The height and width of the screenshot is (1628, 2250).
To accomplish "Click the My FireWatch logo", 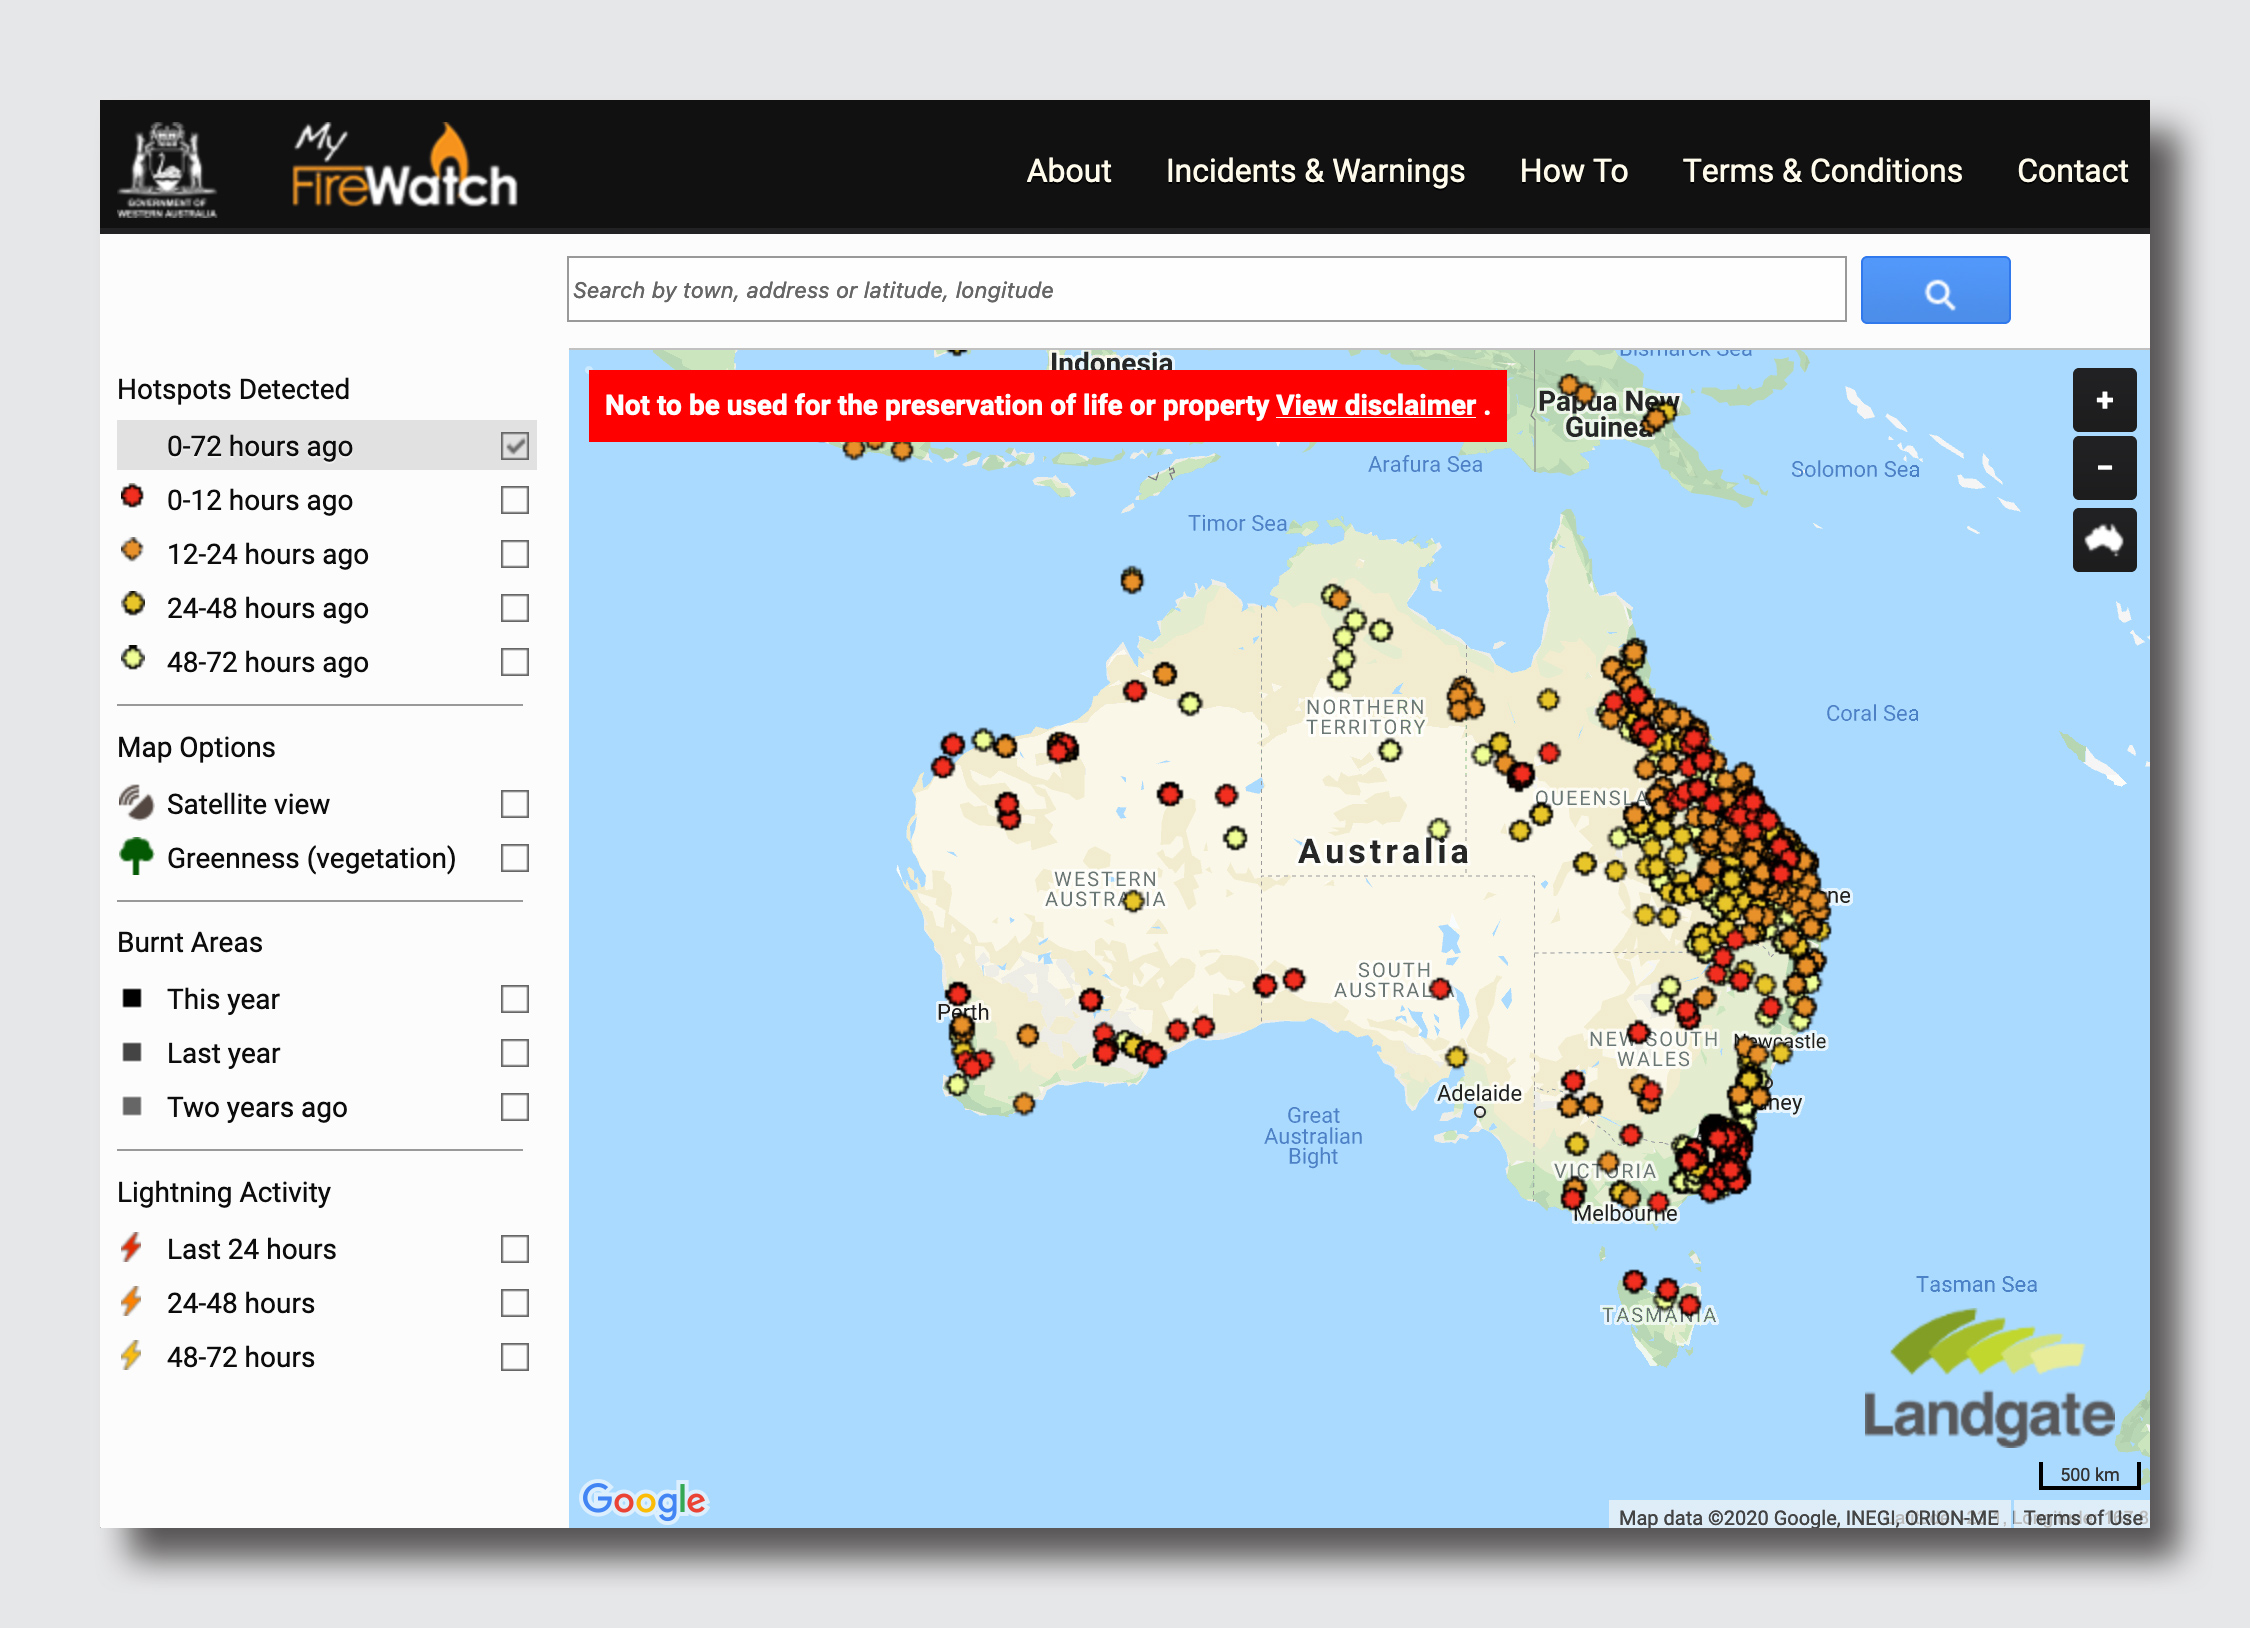I will pyautogui.click(x=404, y=168).
